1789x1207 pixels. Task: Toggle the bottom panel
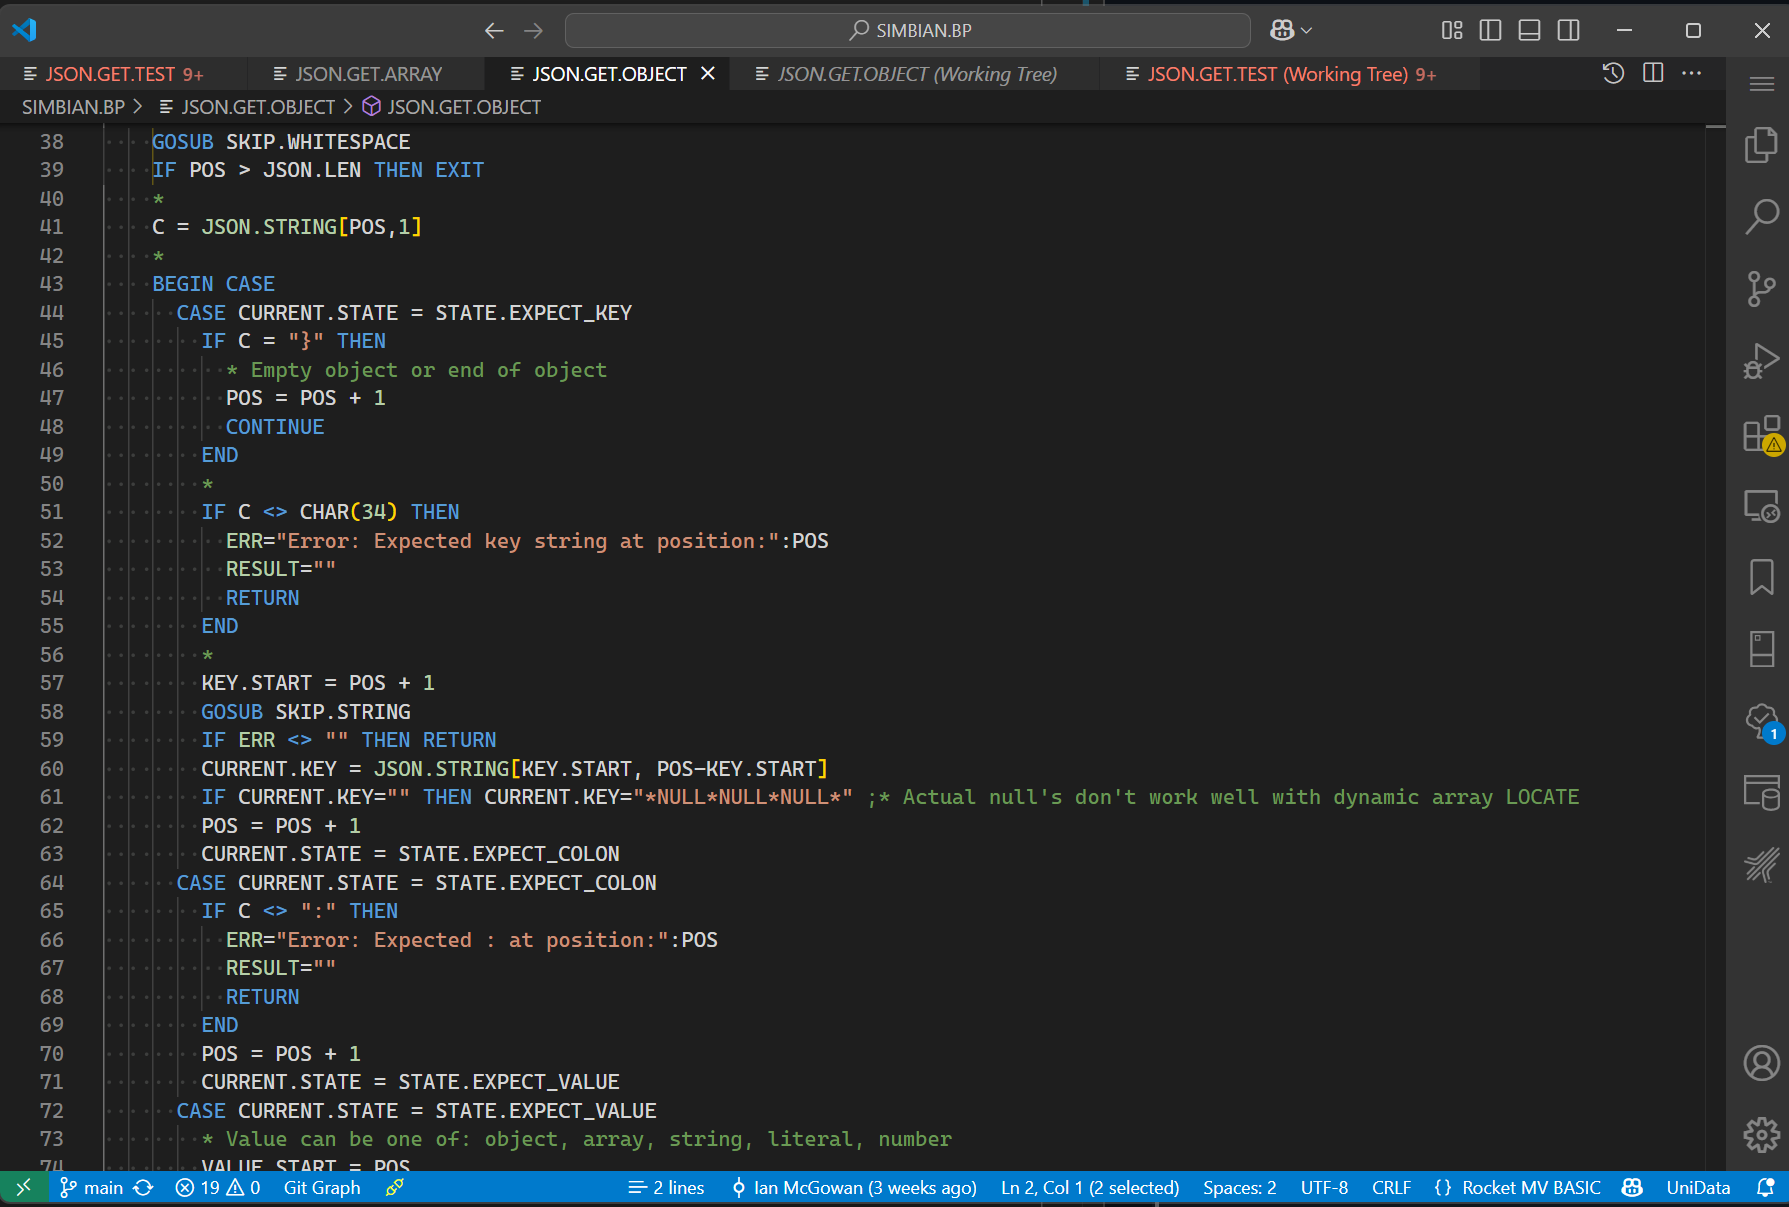click(x=1529, y=31)
